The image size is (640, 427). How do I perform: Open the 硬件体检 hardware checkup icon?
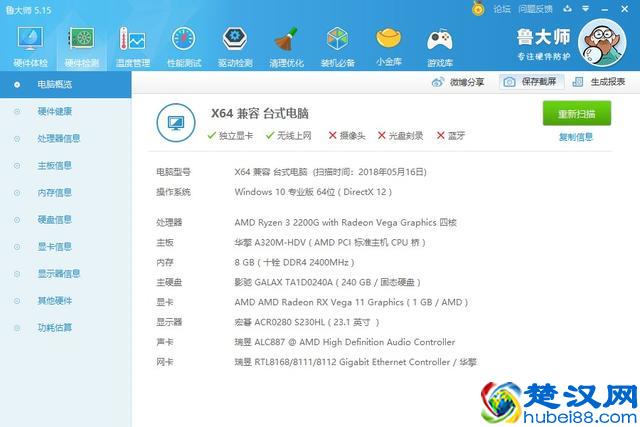pos(30,46)
